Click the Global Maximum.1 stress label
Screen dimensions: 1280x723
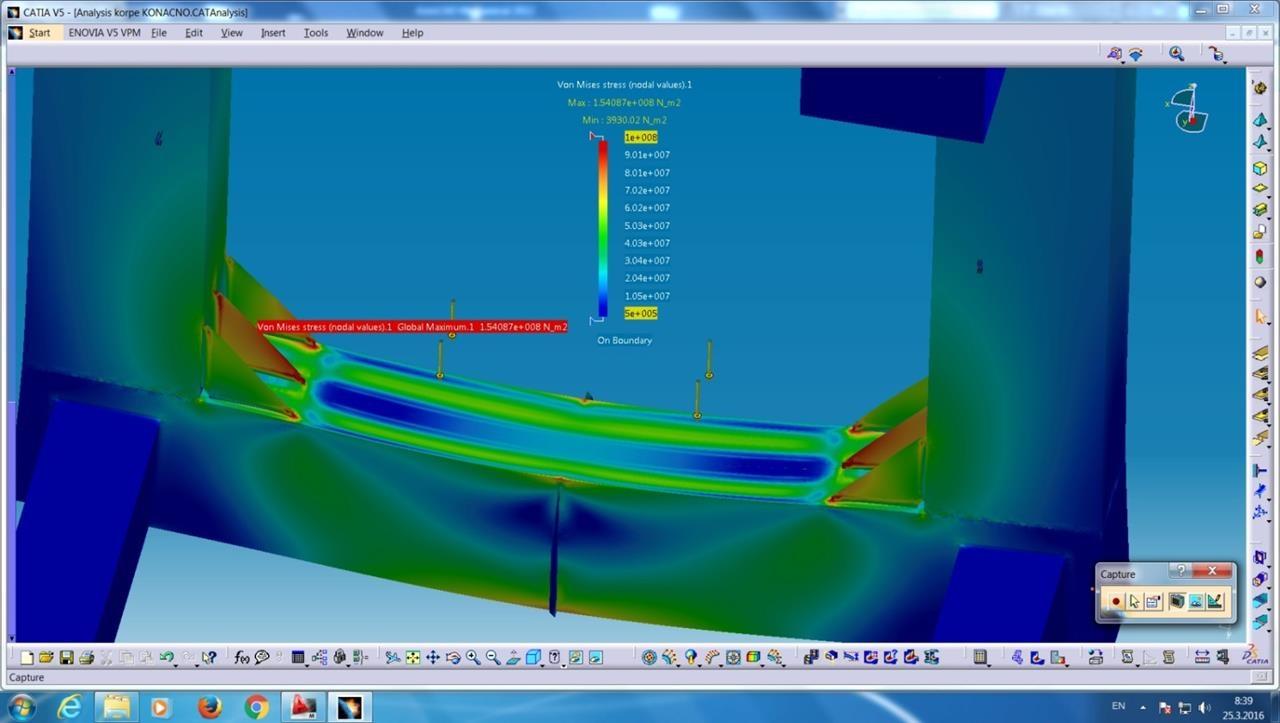(412, 327)
